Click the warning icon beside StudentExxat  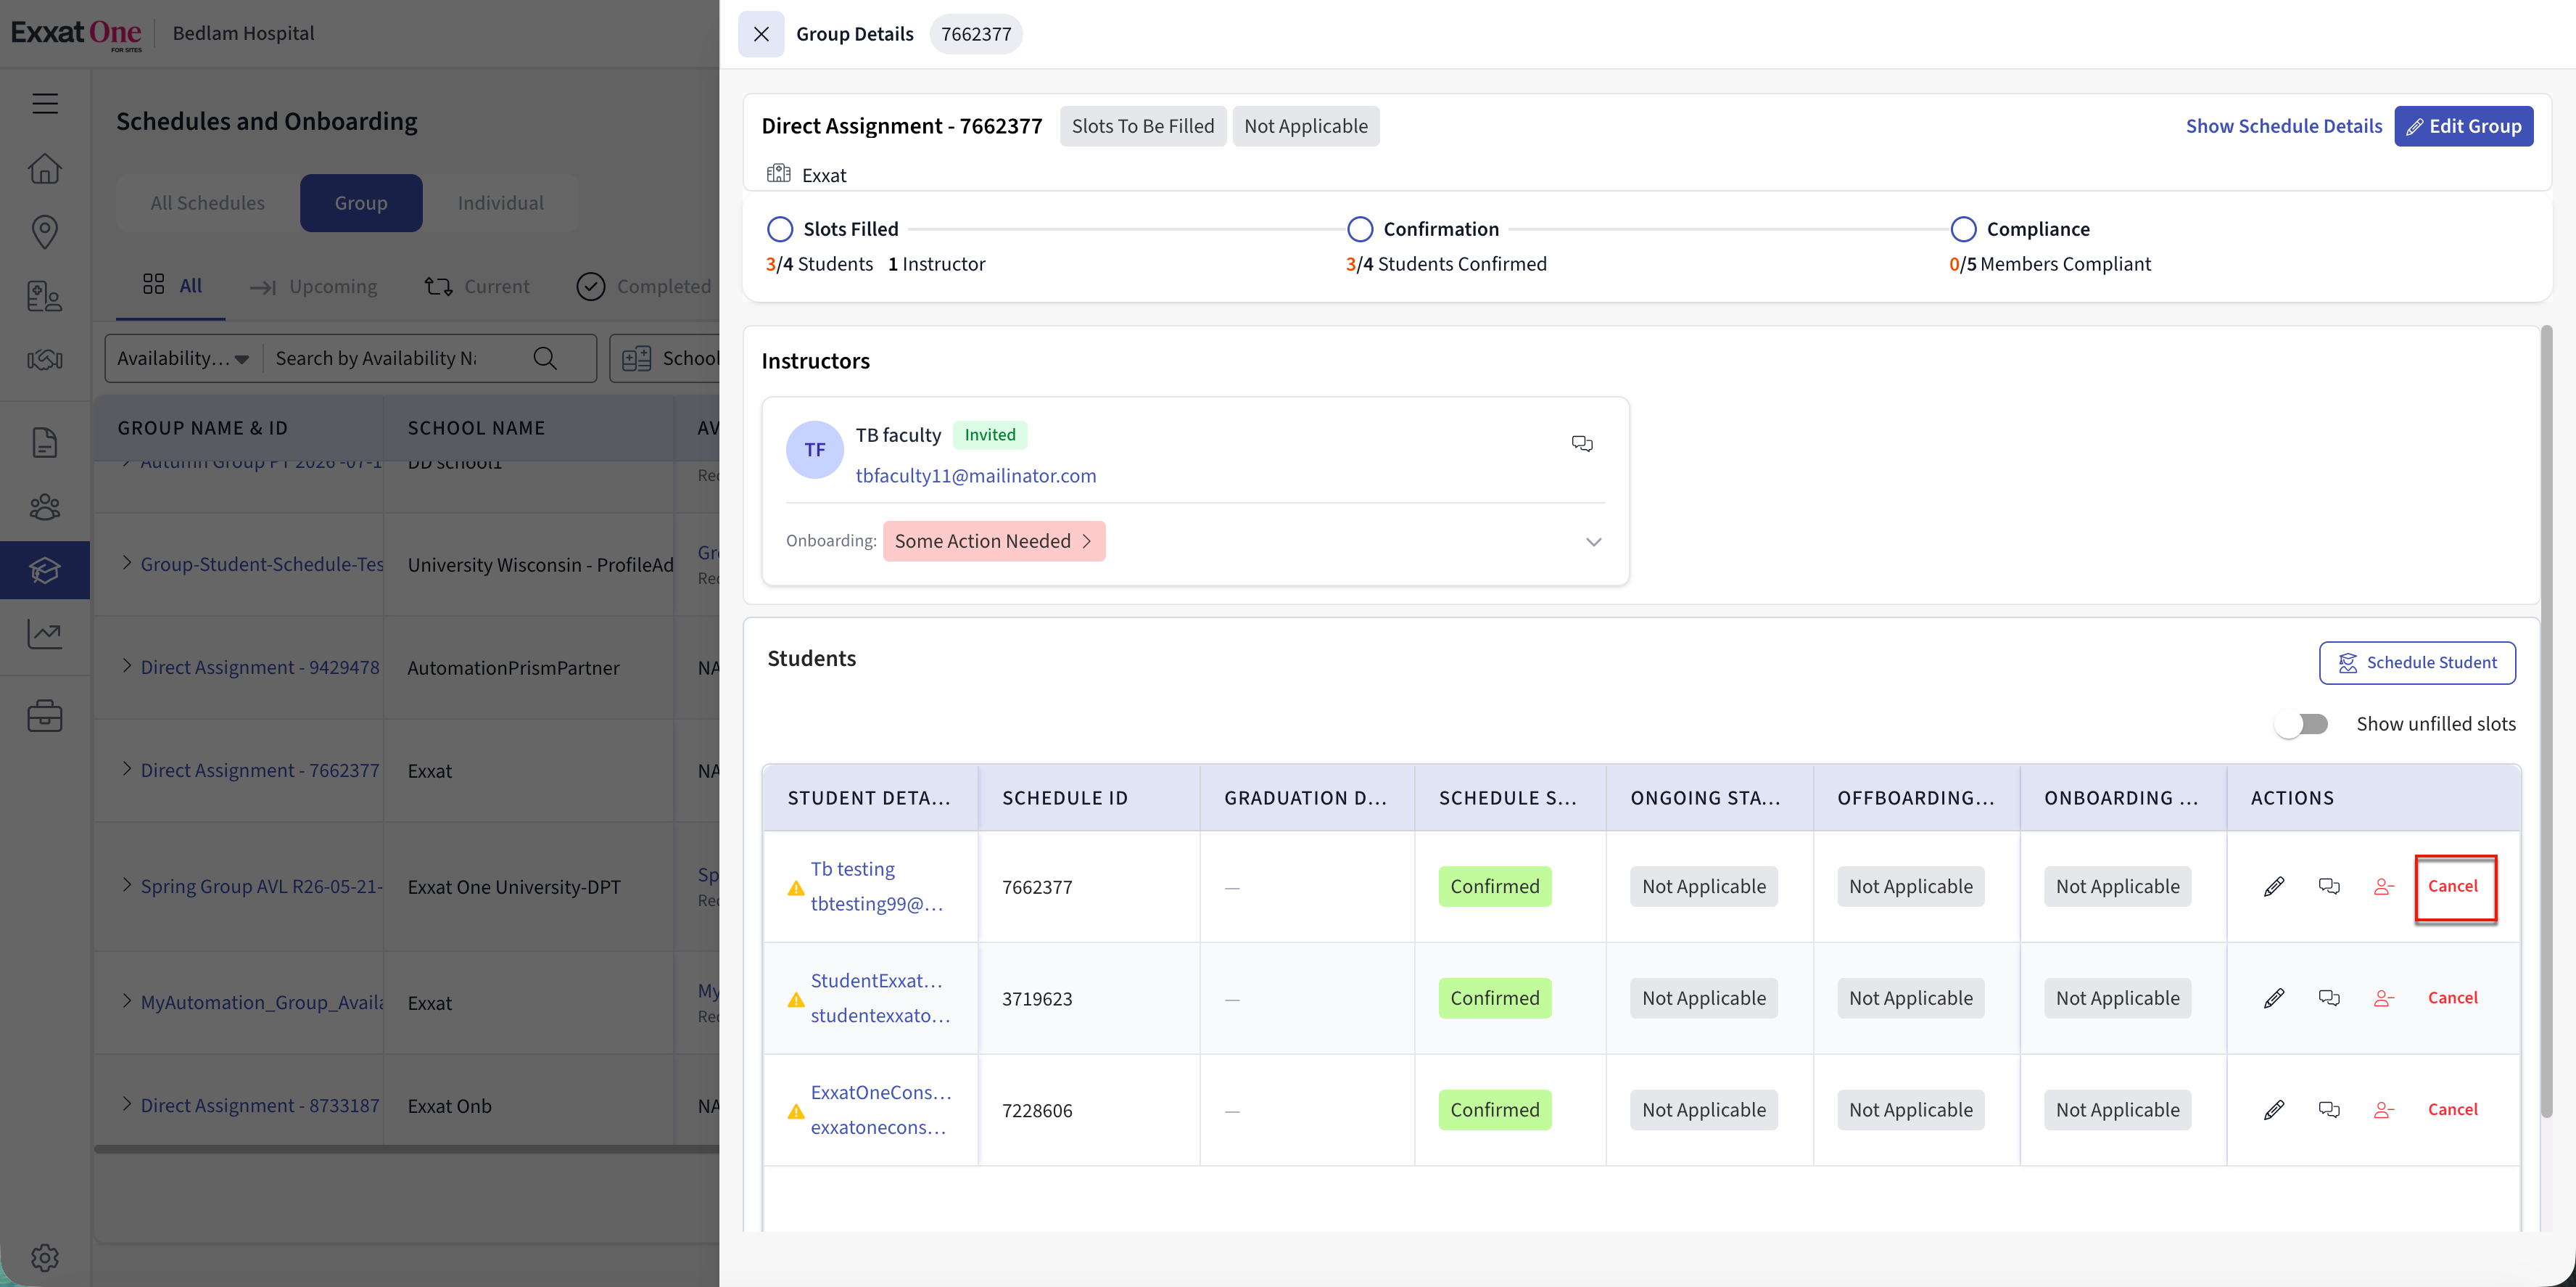(x=796, y=1000)
